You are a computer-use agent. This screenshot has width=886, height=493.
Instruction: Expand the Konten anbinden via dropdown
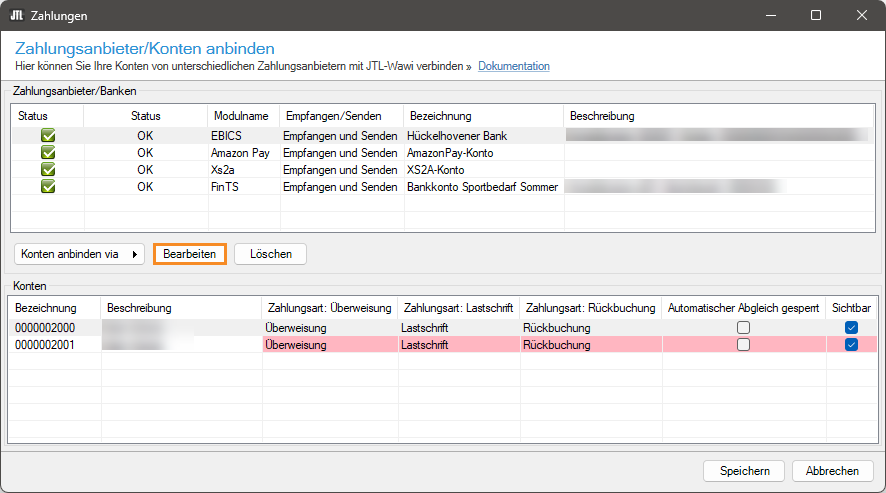click(80, 254)
